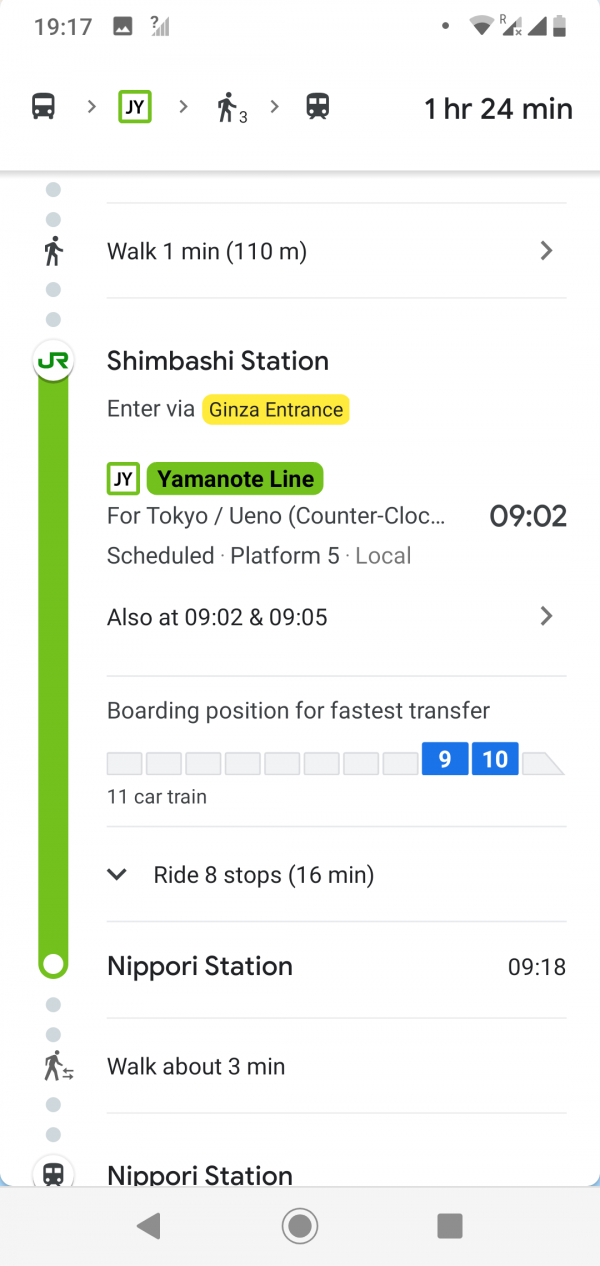Screen dimensions: 600x1266
Task: Open Nippori Station 09:18 arrival stop
Action: pyautogui.click(x=200, y=967)
